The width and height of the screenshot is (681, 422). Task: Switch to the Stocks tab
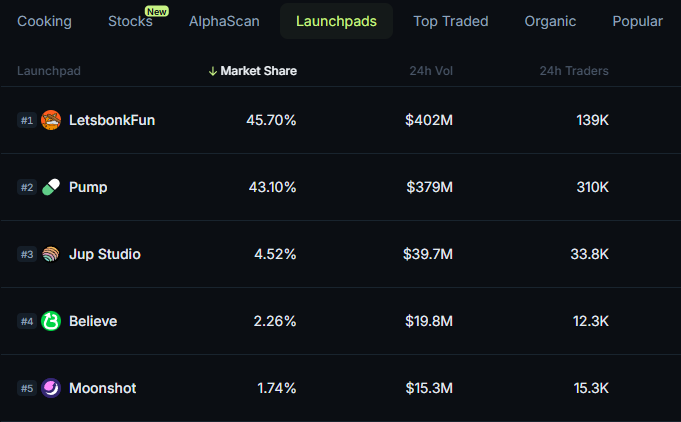(130, 21)
